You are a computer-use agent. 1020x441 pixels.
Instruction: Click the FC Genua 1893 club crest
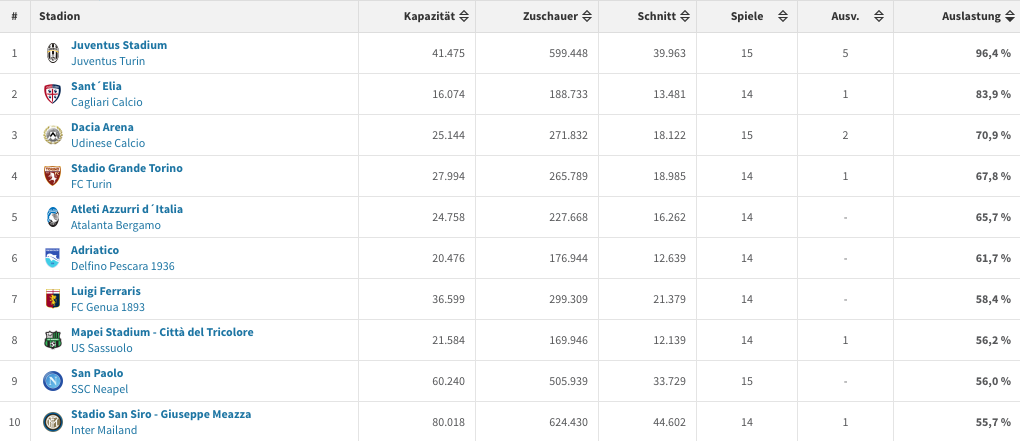tap(52, 299)
